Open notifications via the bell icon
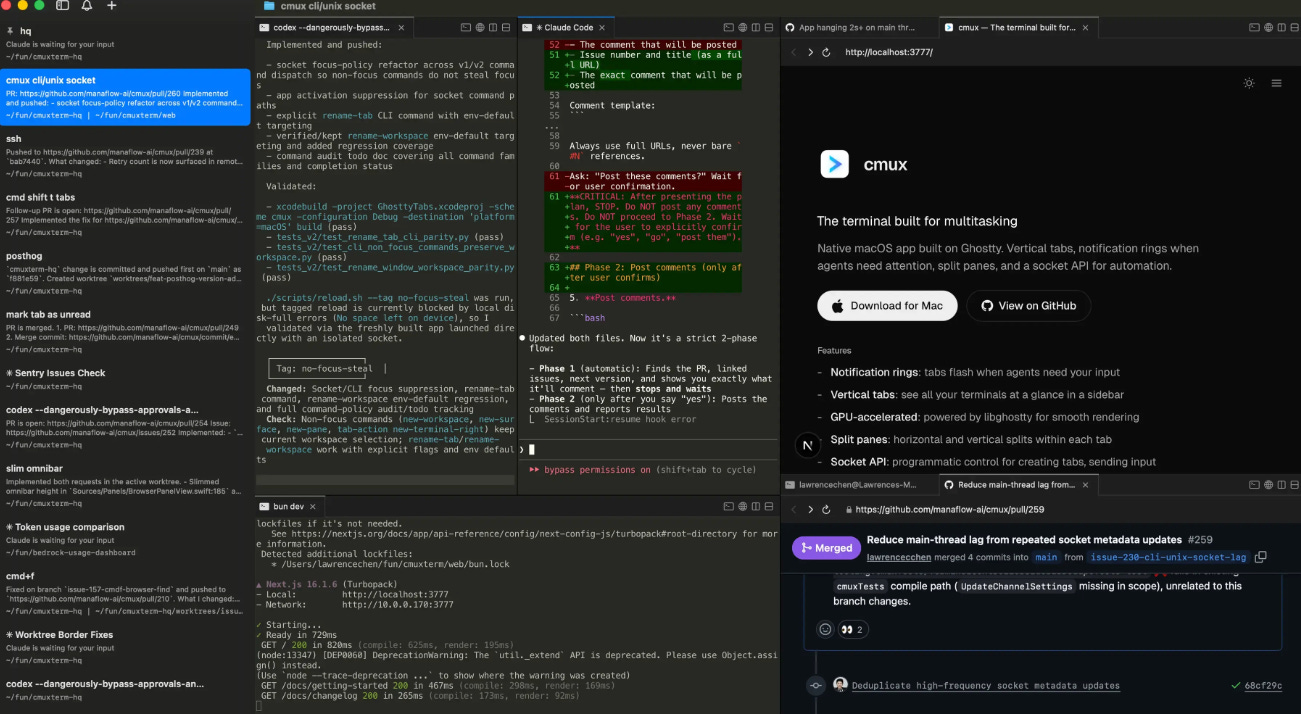The width and height of the screenshot is (1301, 714). pyautogui.click(x=87, y=6)
